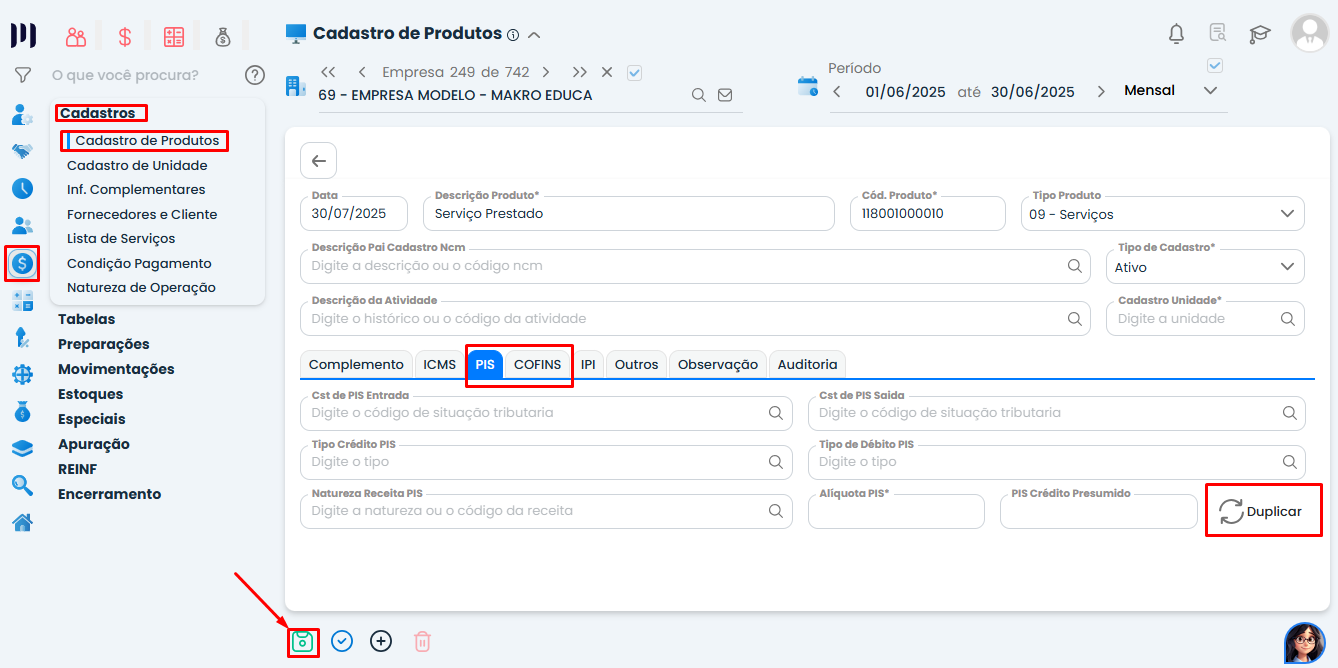Save record with green disk icon
The height and width of the screenshot is (668, 1338).
(303, 641)
